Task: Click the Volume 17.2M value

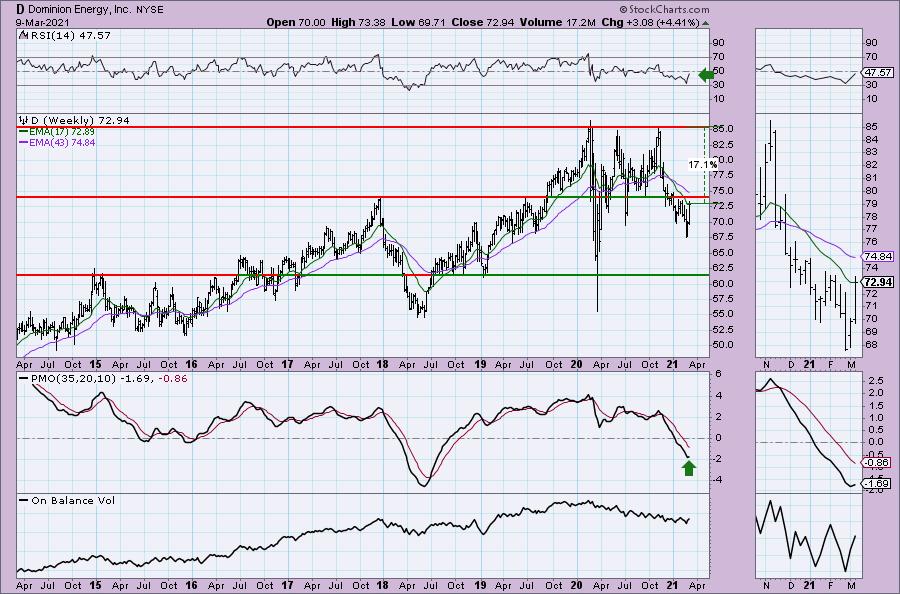Action: pos(558,22)
